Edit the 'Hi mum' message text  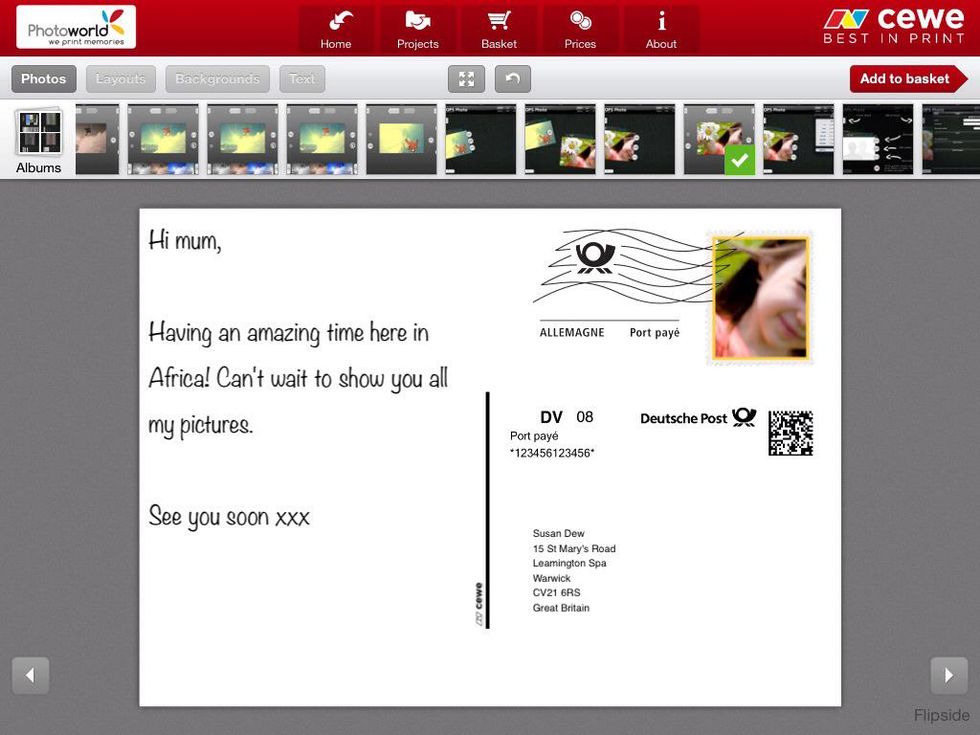pos(298,378)
